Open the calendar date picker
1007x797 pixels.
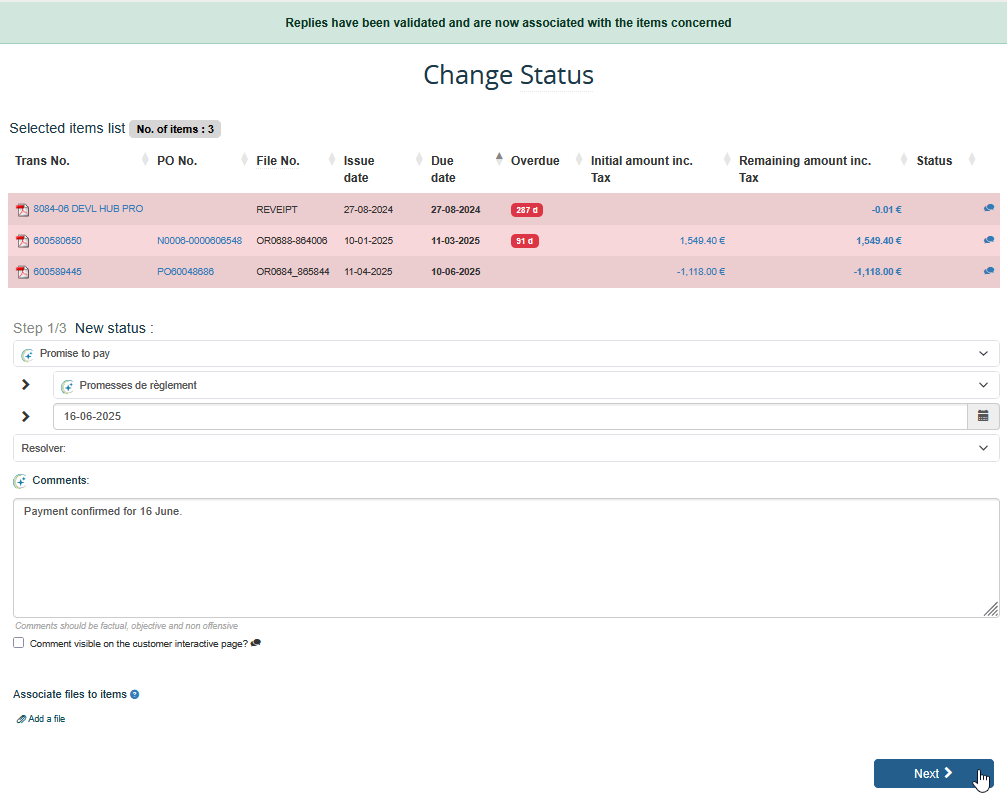tap(983, 416)
